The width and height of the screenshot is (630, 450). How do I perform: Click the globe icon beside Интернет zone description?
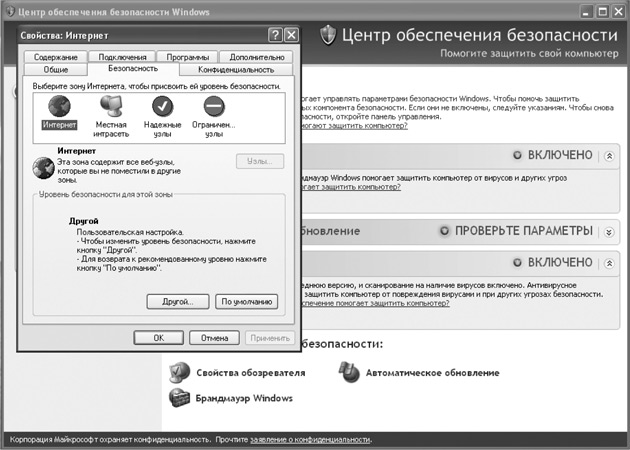43,168
